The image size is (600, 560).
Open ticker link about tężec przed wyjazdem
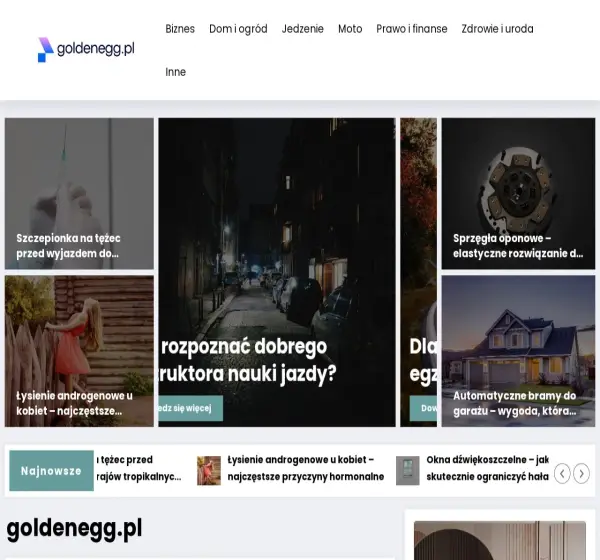point(139,468)
